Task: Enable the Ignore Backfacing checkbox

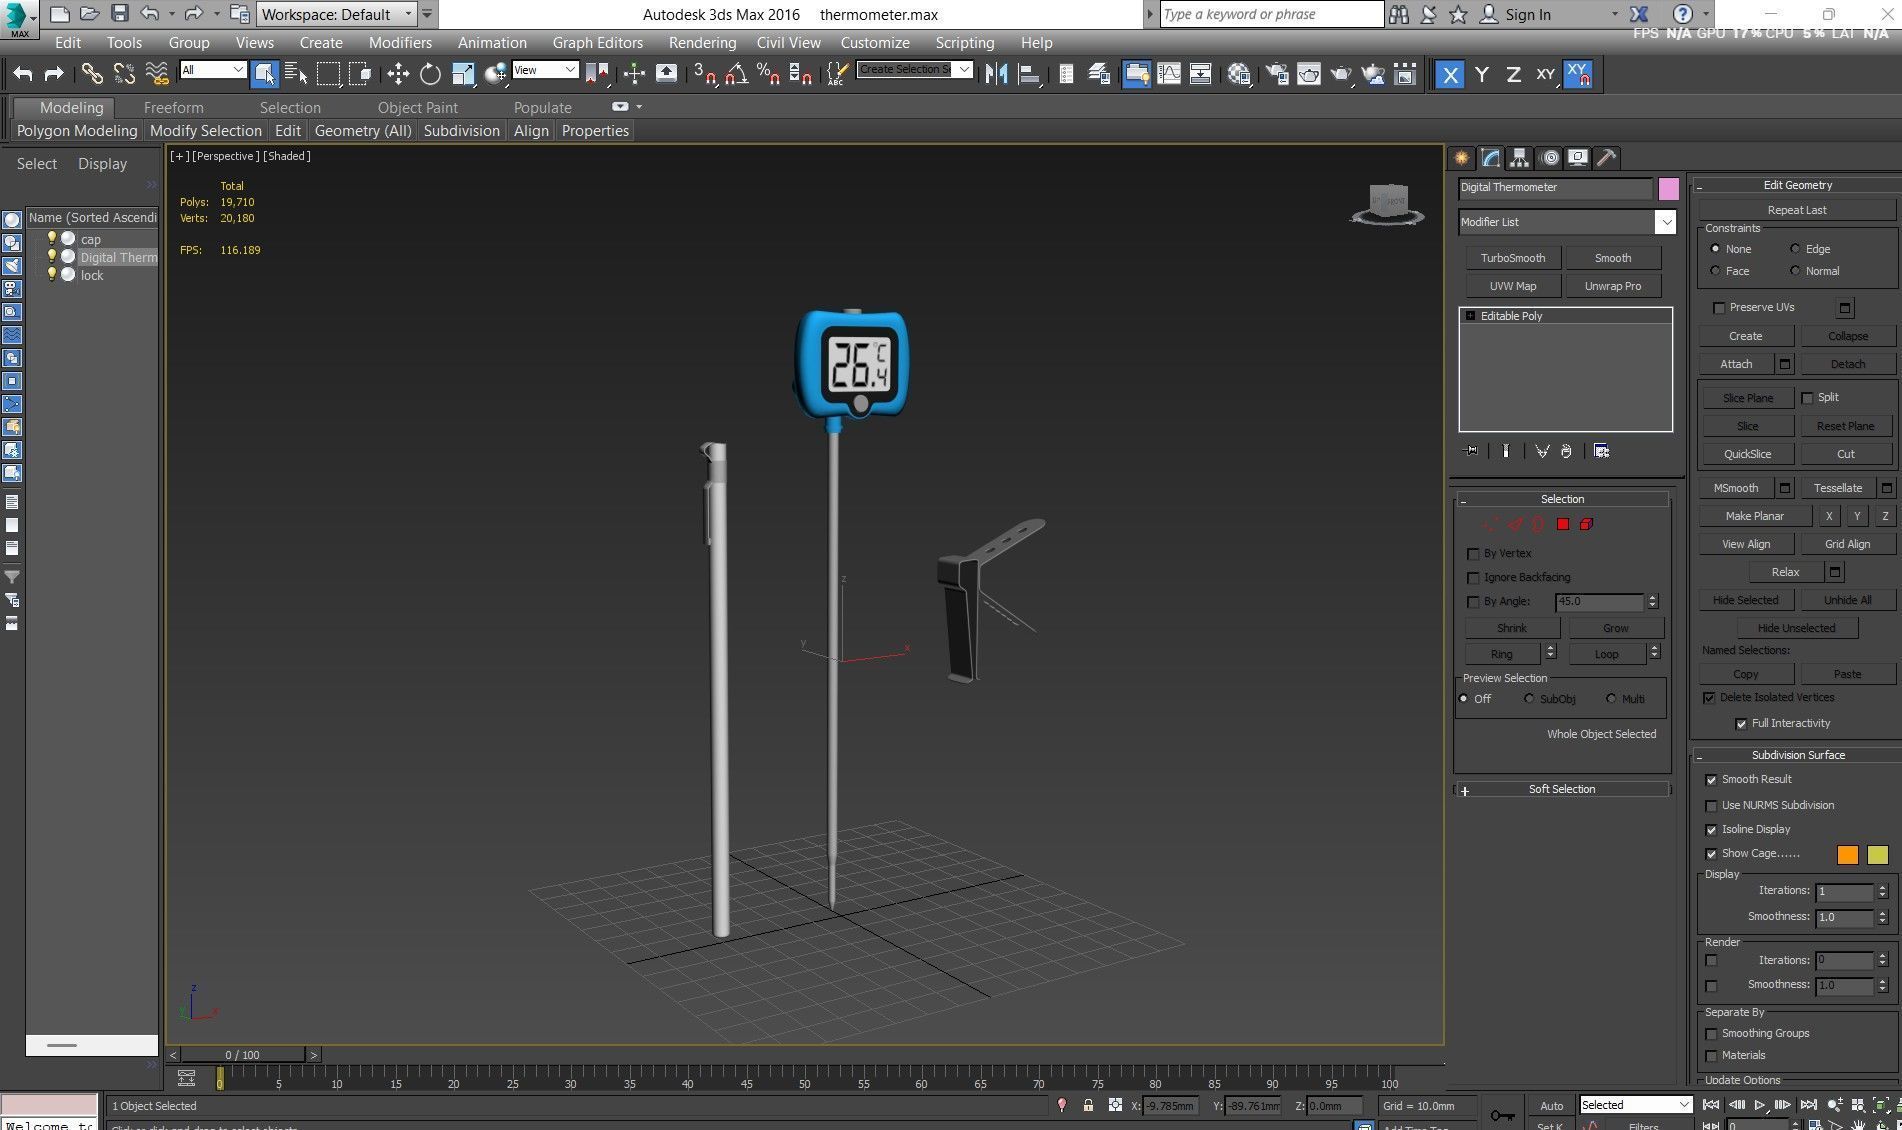Action: tap(1473, 578)
